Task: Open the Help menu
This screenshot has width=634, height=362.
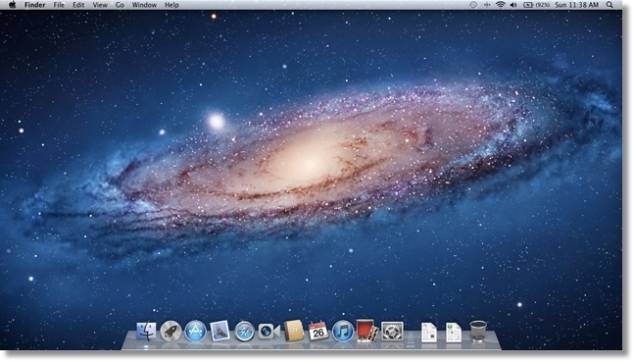Action: coord(171,5)
